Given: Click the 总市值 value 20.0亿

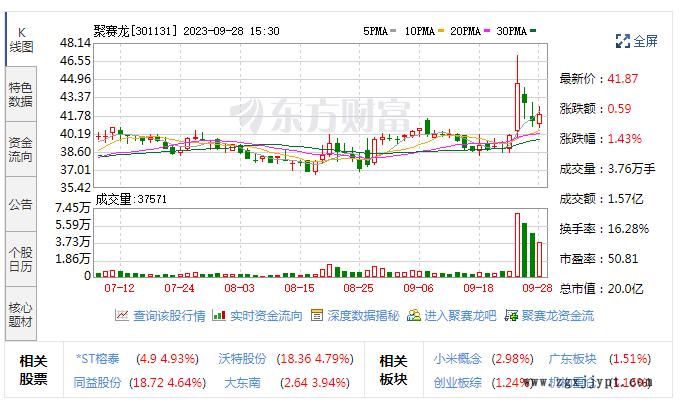Looking at the screenshot, I should [625, 289].
